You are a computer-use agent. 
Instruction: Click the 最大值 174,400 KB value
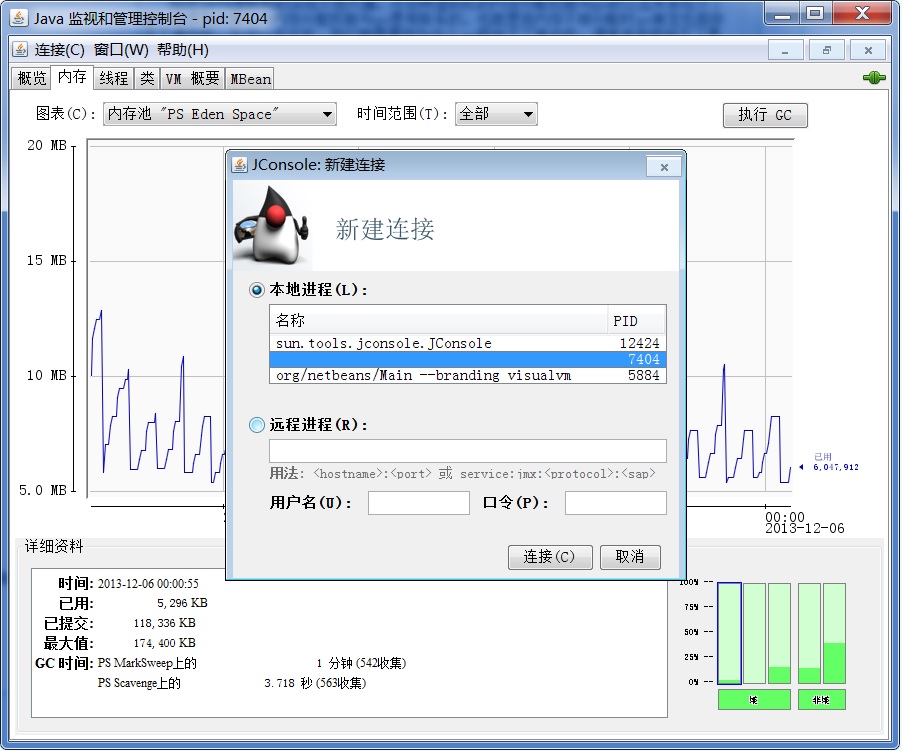tap(165, 643)
